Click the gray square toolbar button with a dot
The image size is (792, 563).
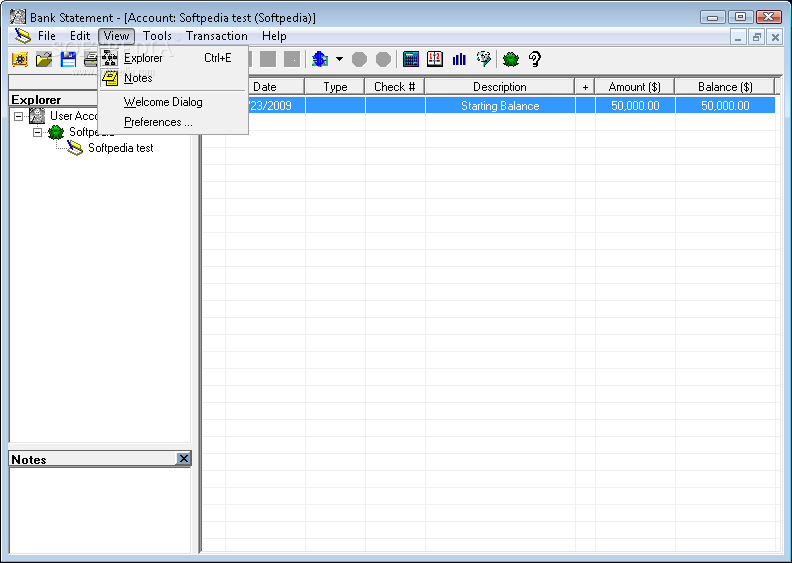[292, 60]
